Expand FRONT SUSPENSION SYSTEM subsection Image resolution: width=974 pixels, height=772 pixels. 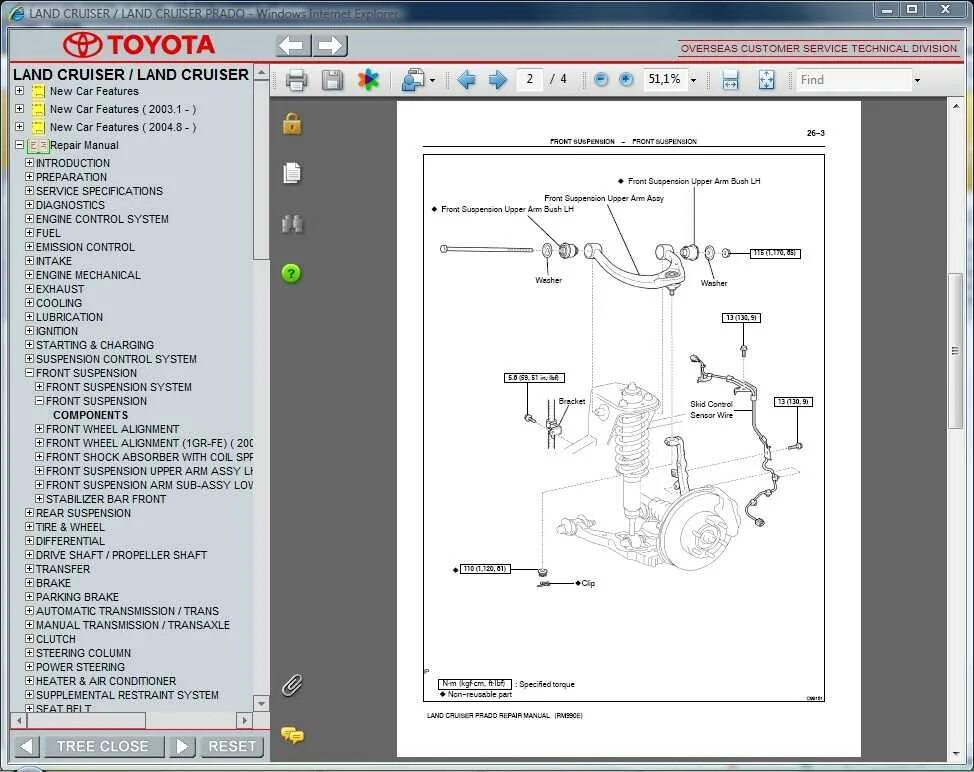pyautogui.click(x=39, y=387)
